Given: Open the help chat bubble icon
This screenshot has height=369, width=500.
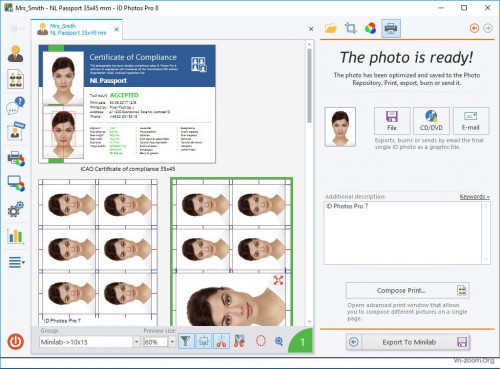Looking at the screenshot, I should tap(15, 106).
